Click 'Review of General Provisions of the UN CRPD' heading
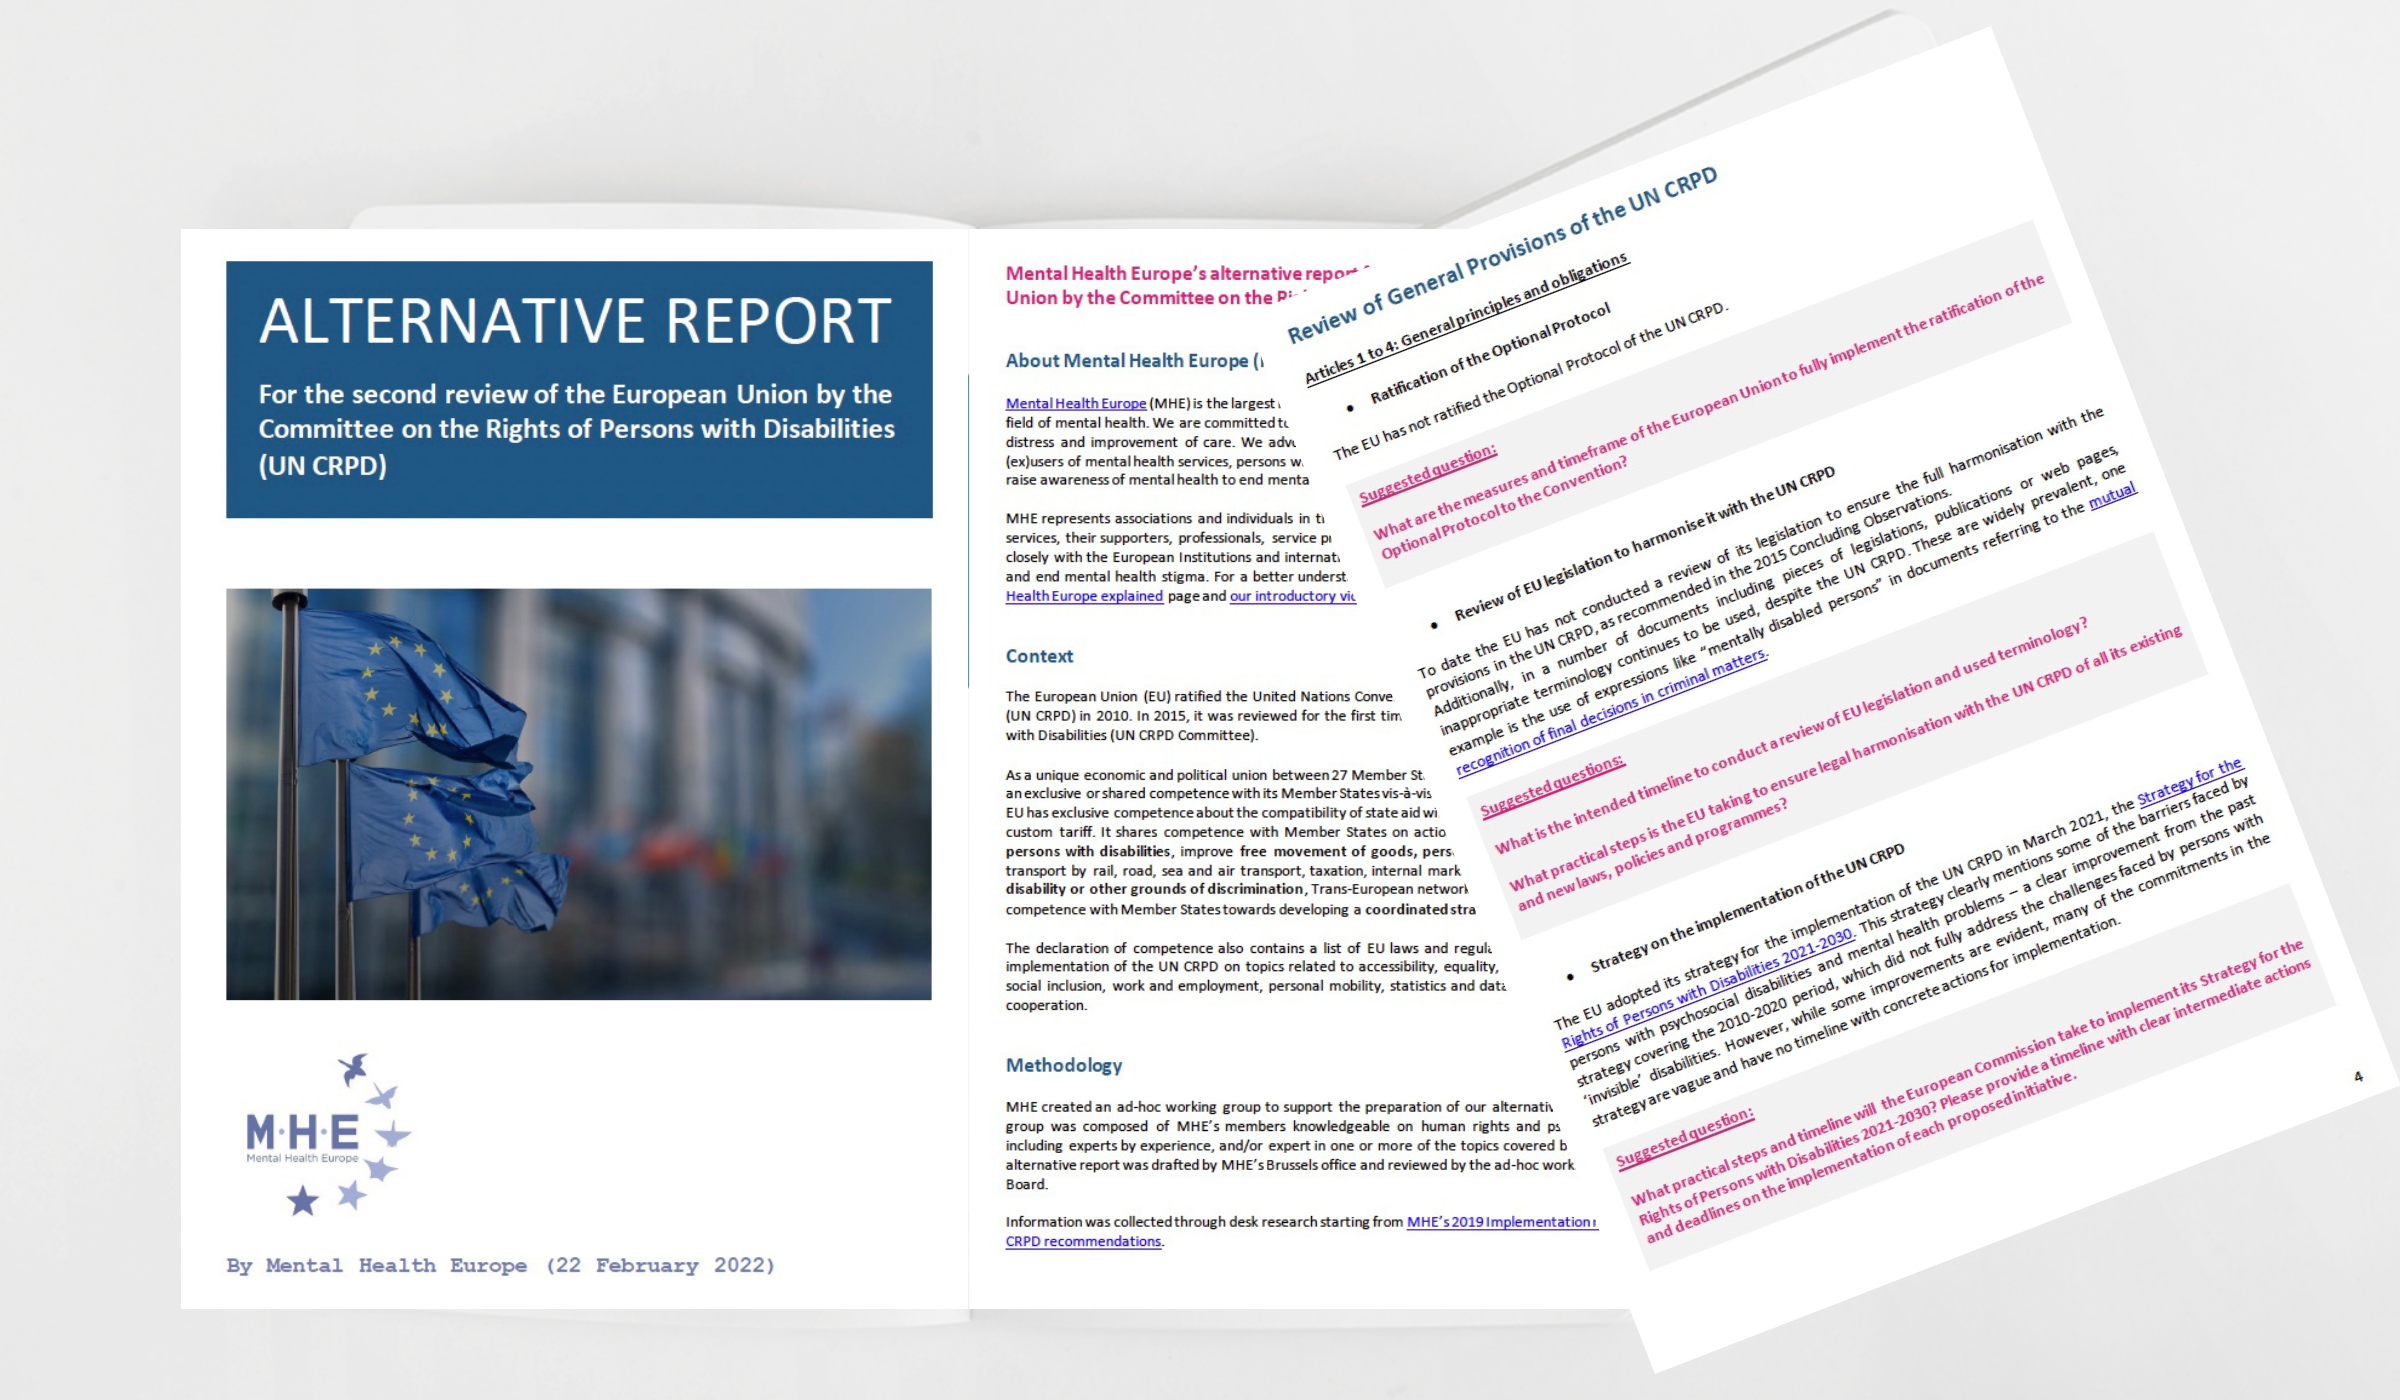The height and width of the screenshot is (1400, 2400). click(1502, 254)
